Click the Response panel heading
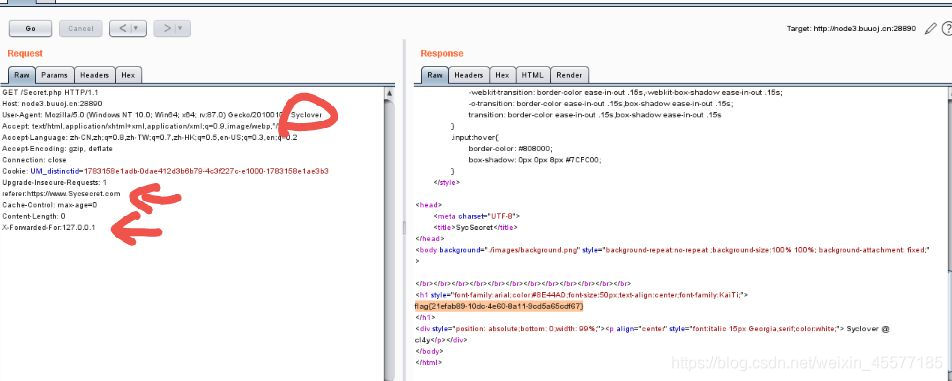 point(441,53)
